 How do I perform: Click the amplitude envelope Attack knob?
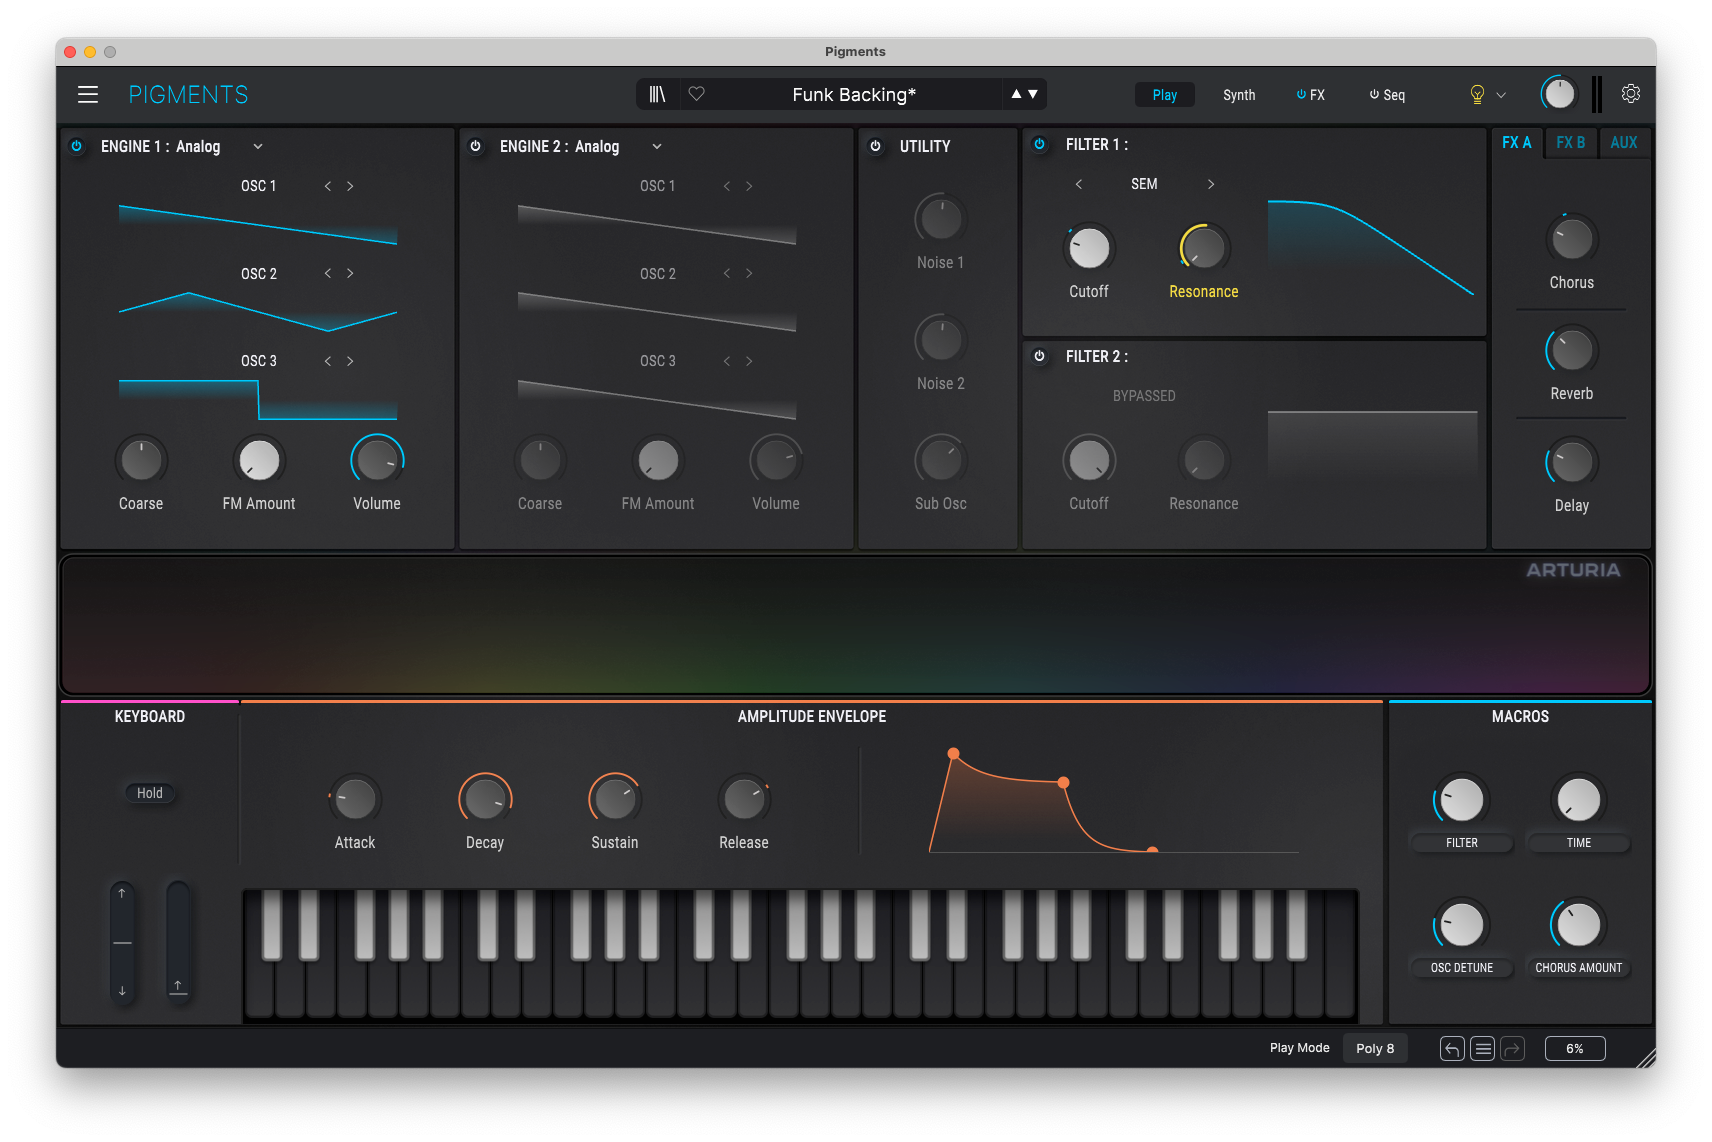pos(355,799)
